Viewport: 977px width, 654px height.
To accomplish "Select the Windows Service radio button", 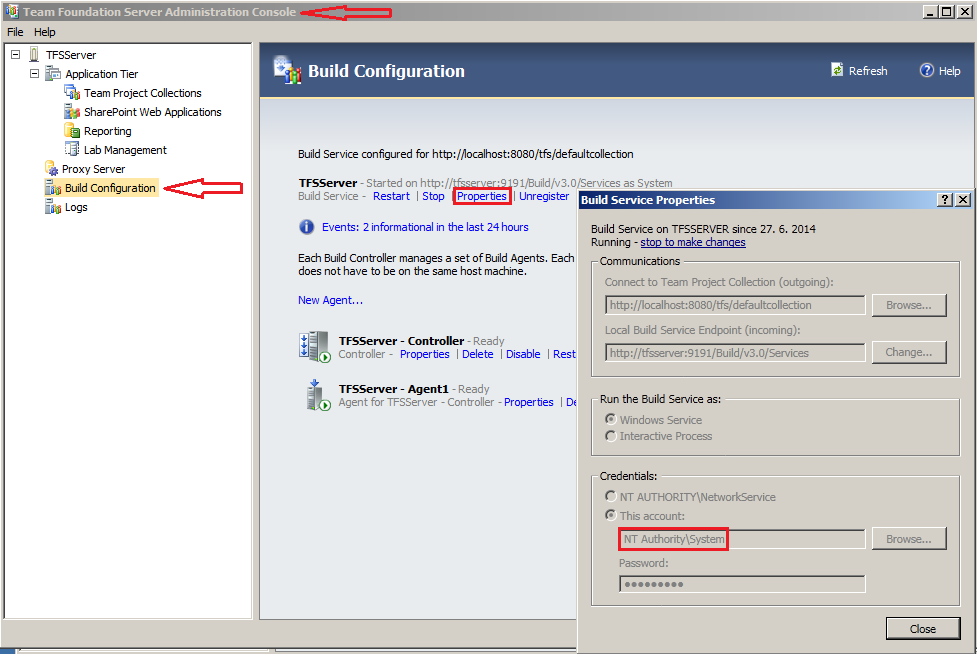I will pos(611,419).
